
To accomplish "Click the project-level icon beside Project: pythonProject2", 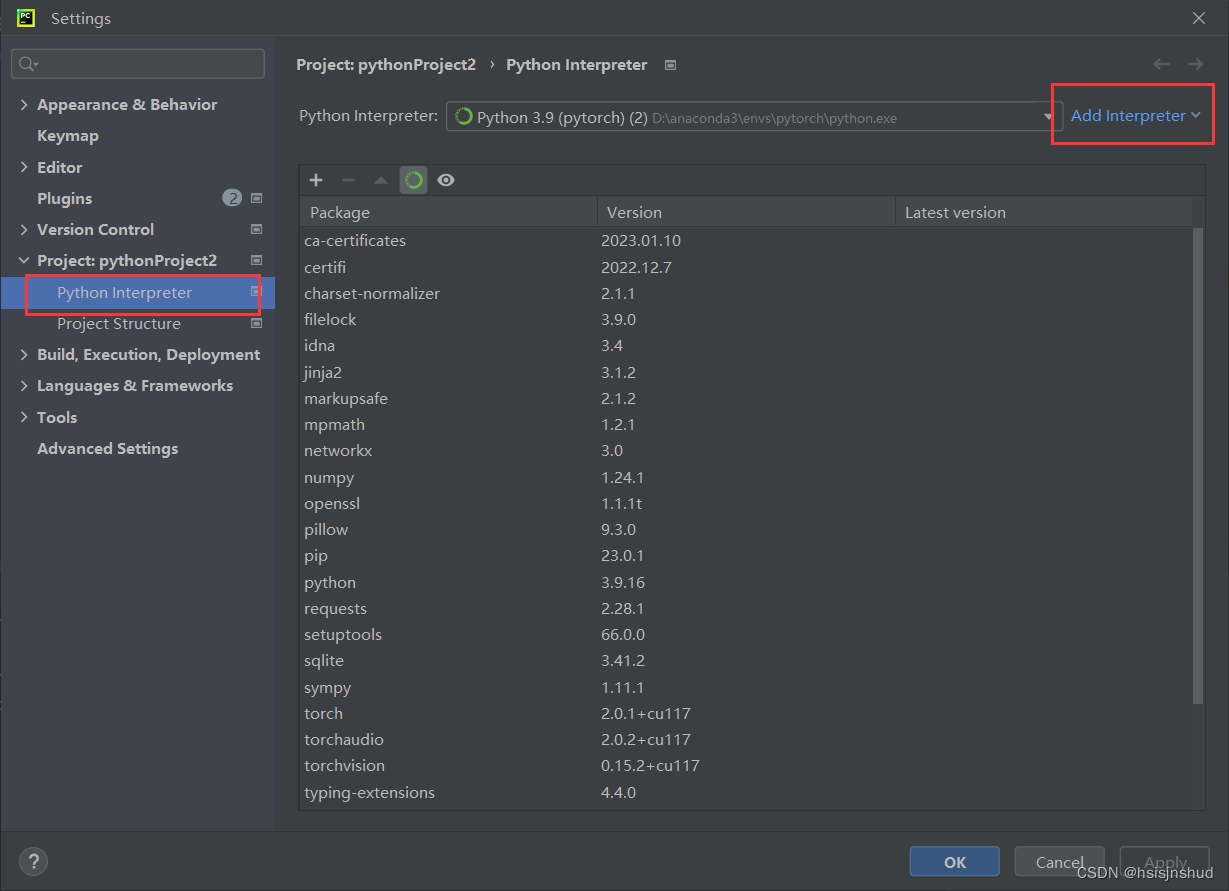I will (256, 260).
